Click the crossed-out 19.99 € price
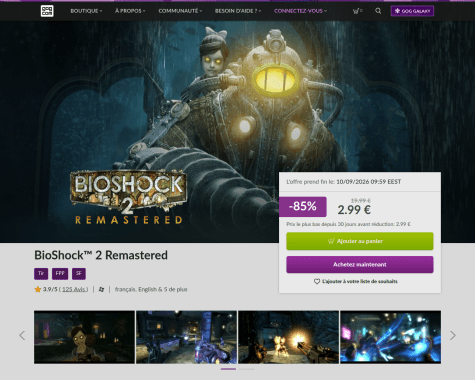 click(361, 200)
